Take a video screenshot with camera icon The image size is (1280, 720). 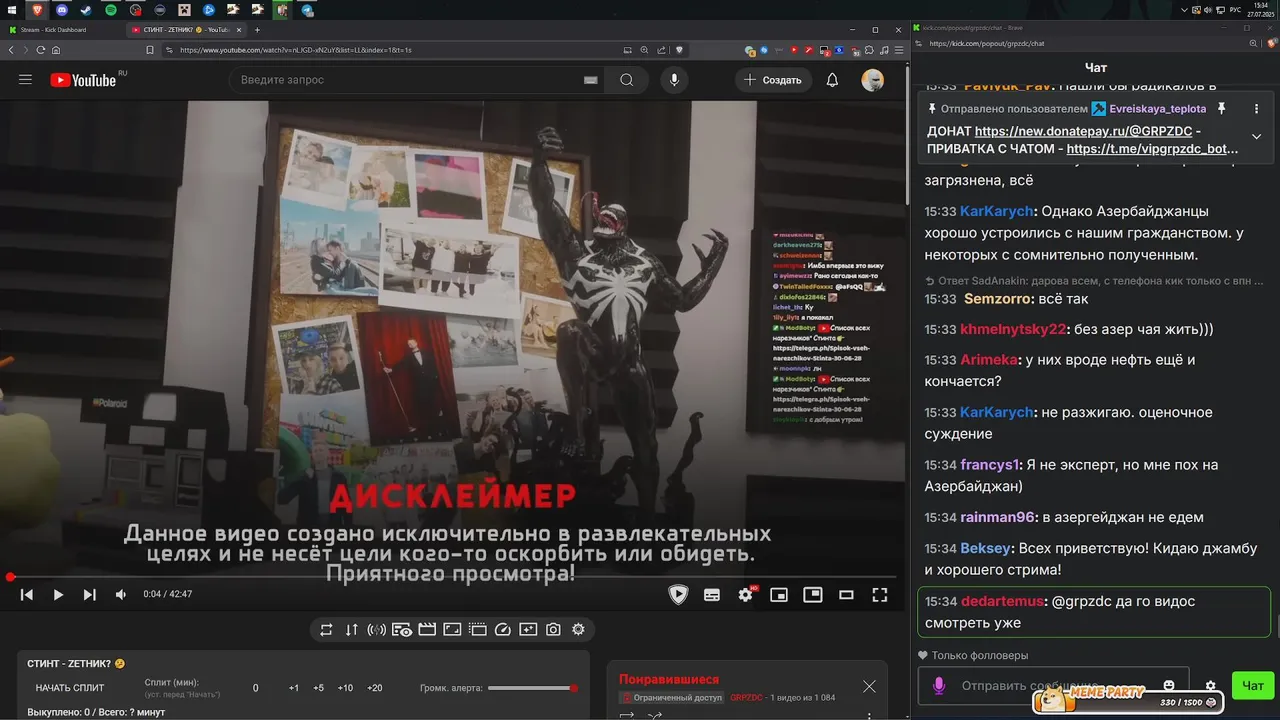pos(553,629)
